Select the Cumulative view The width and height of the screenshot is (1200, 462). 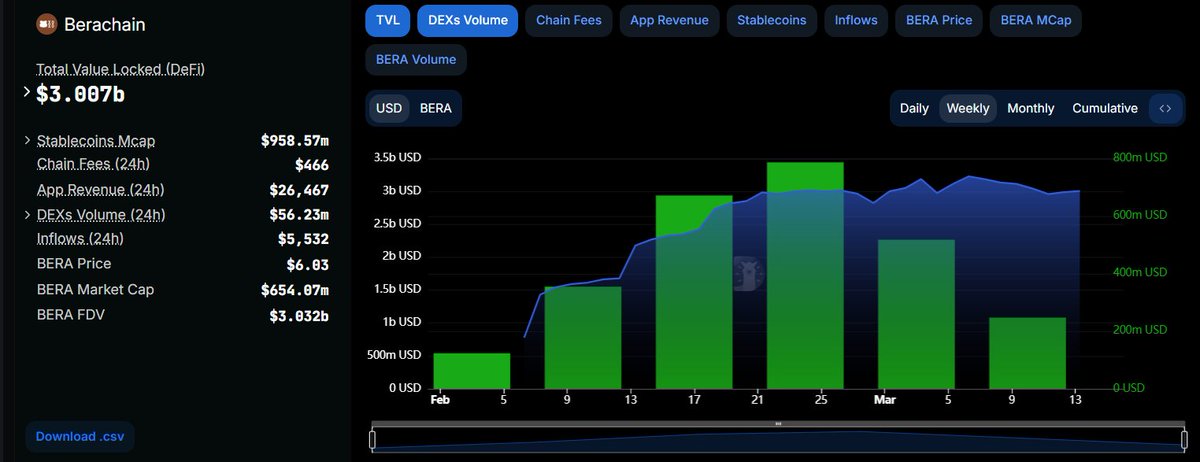pos(1105,108)
